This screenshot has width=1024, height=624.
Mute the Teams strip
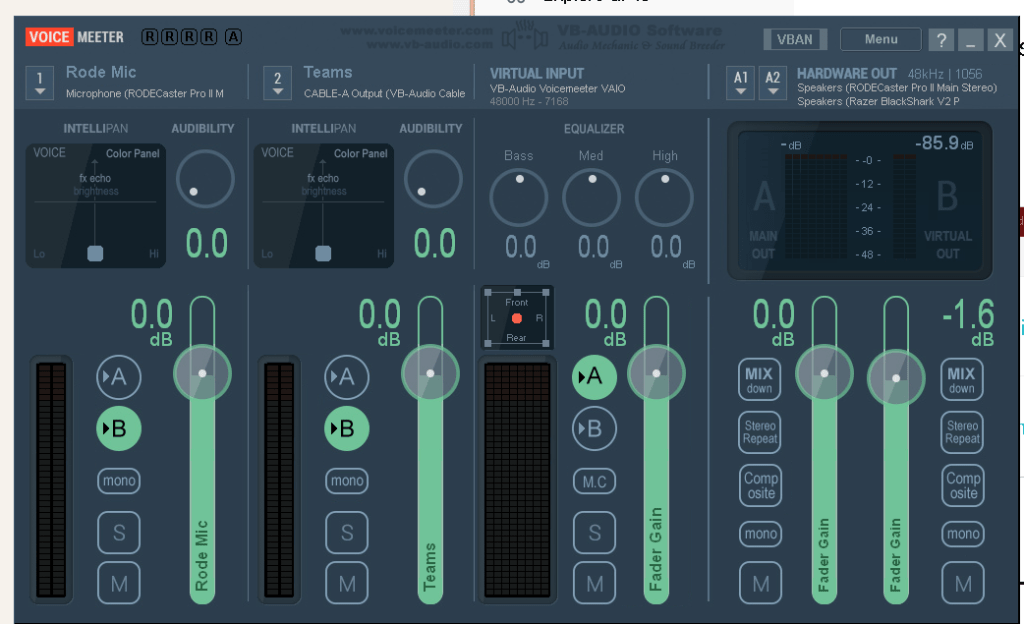coord(347,583)
